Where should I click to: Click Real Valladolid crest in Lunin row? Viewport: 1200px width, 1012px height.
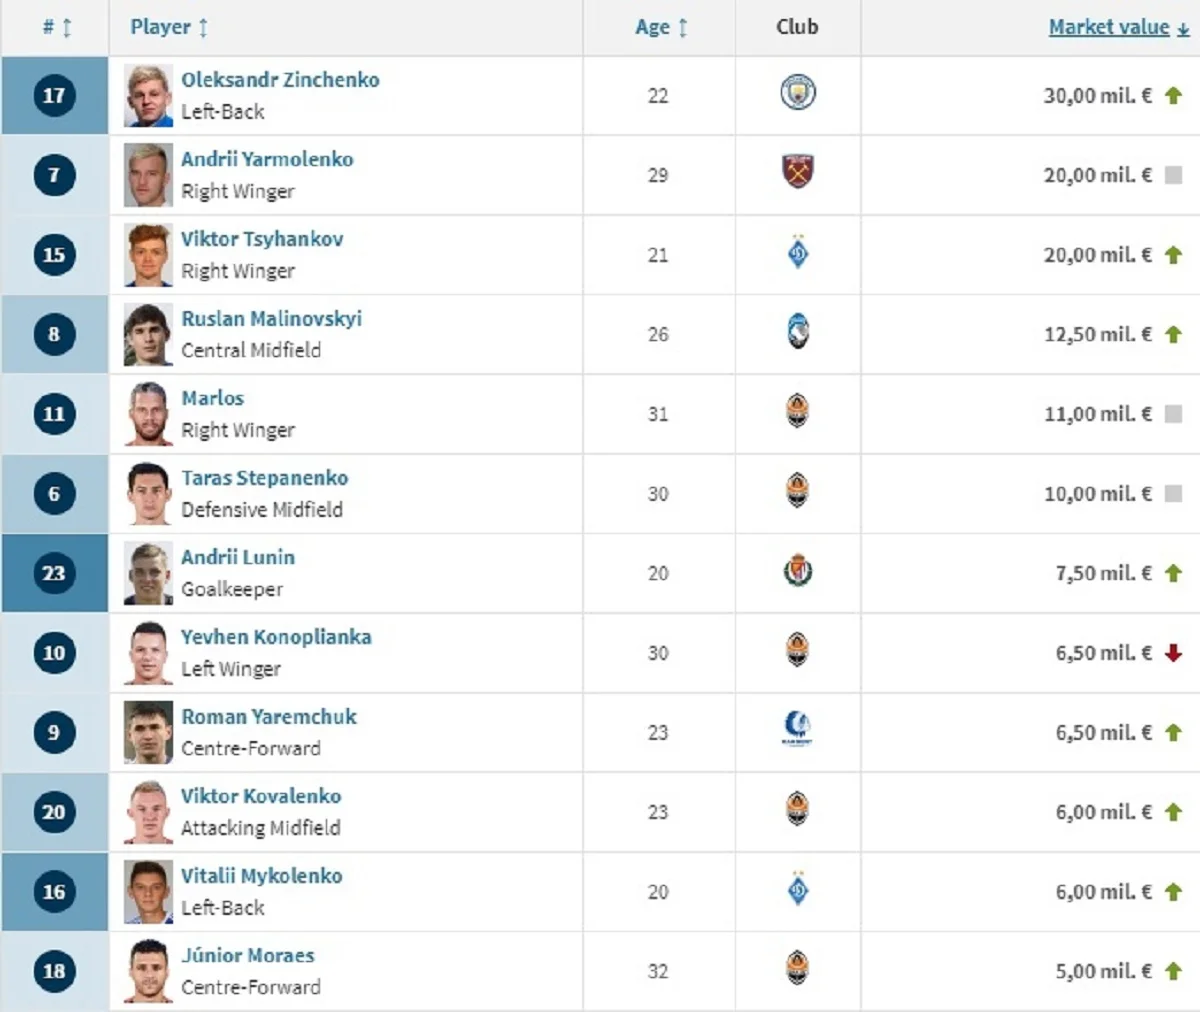[x=797, y=572]
